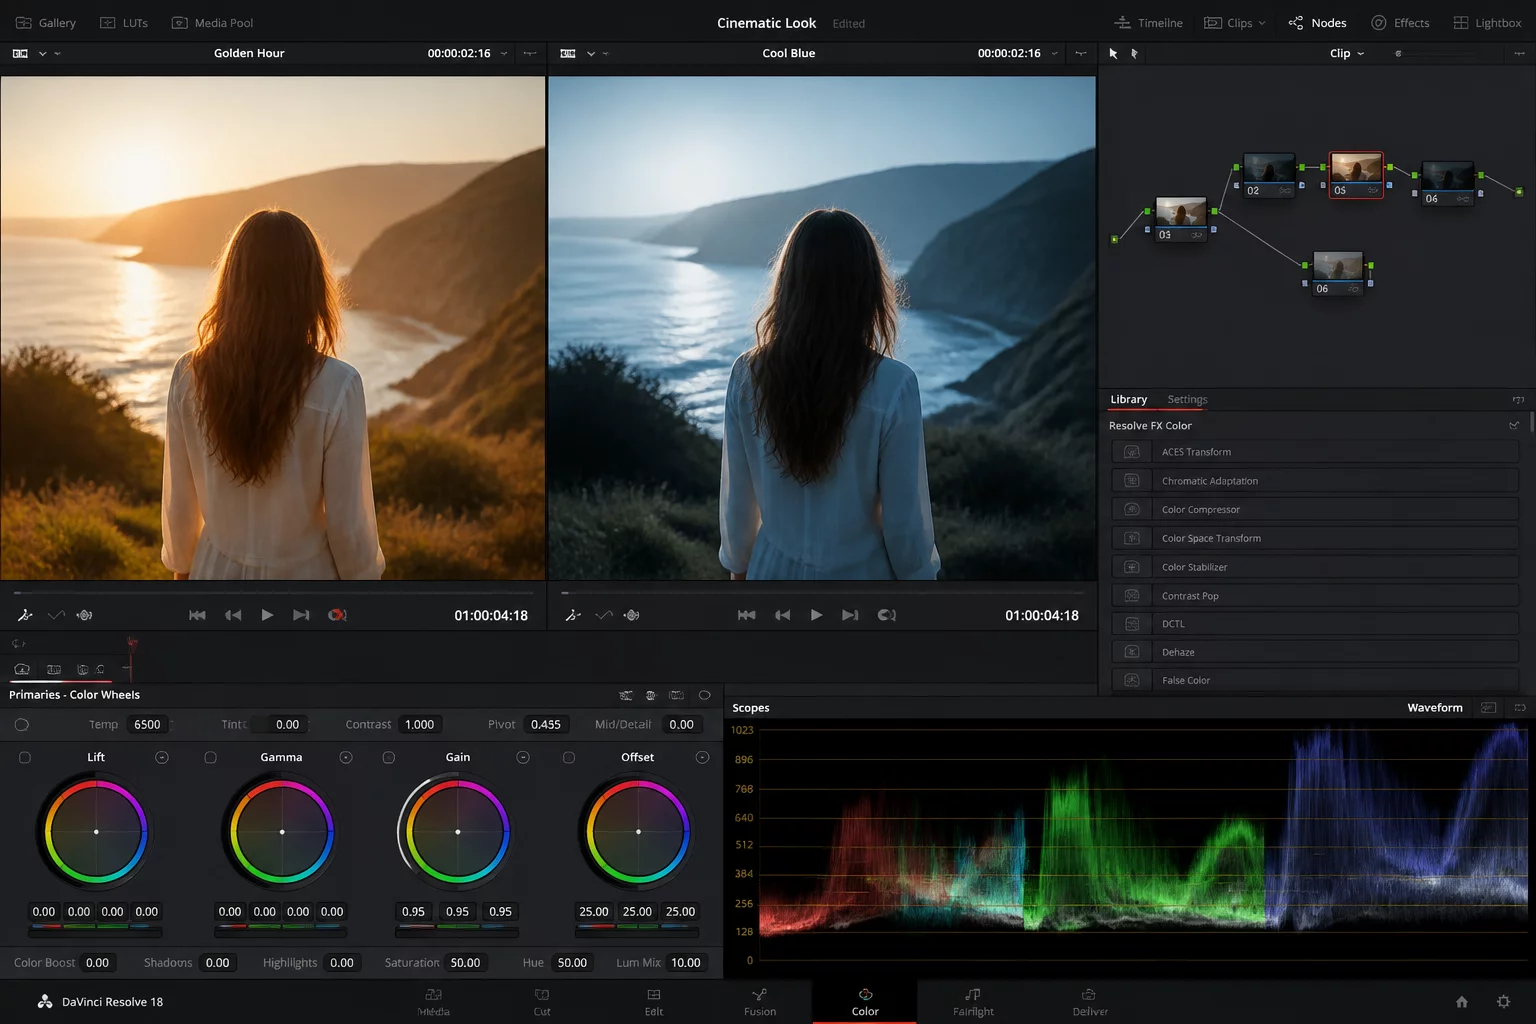Open project settings gear icon

click(x=1503, y=1001)
